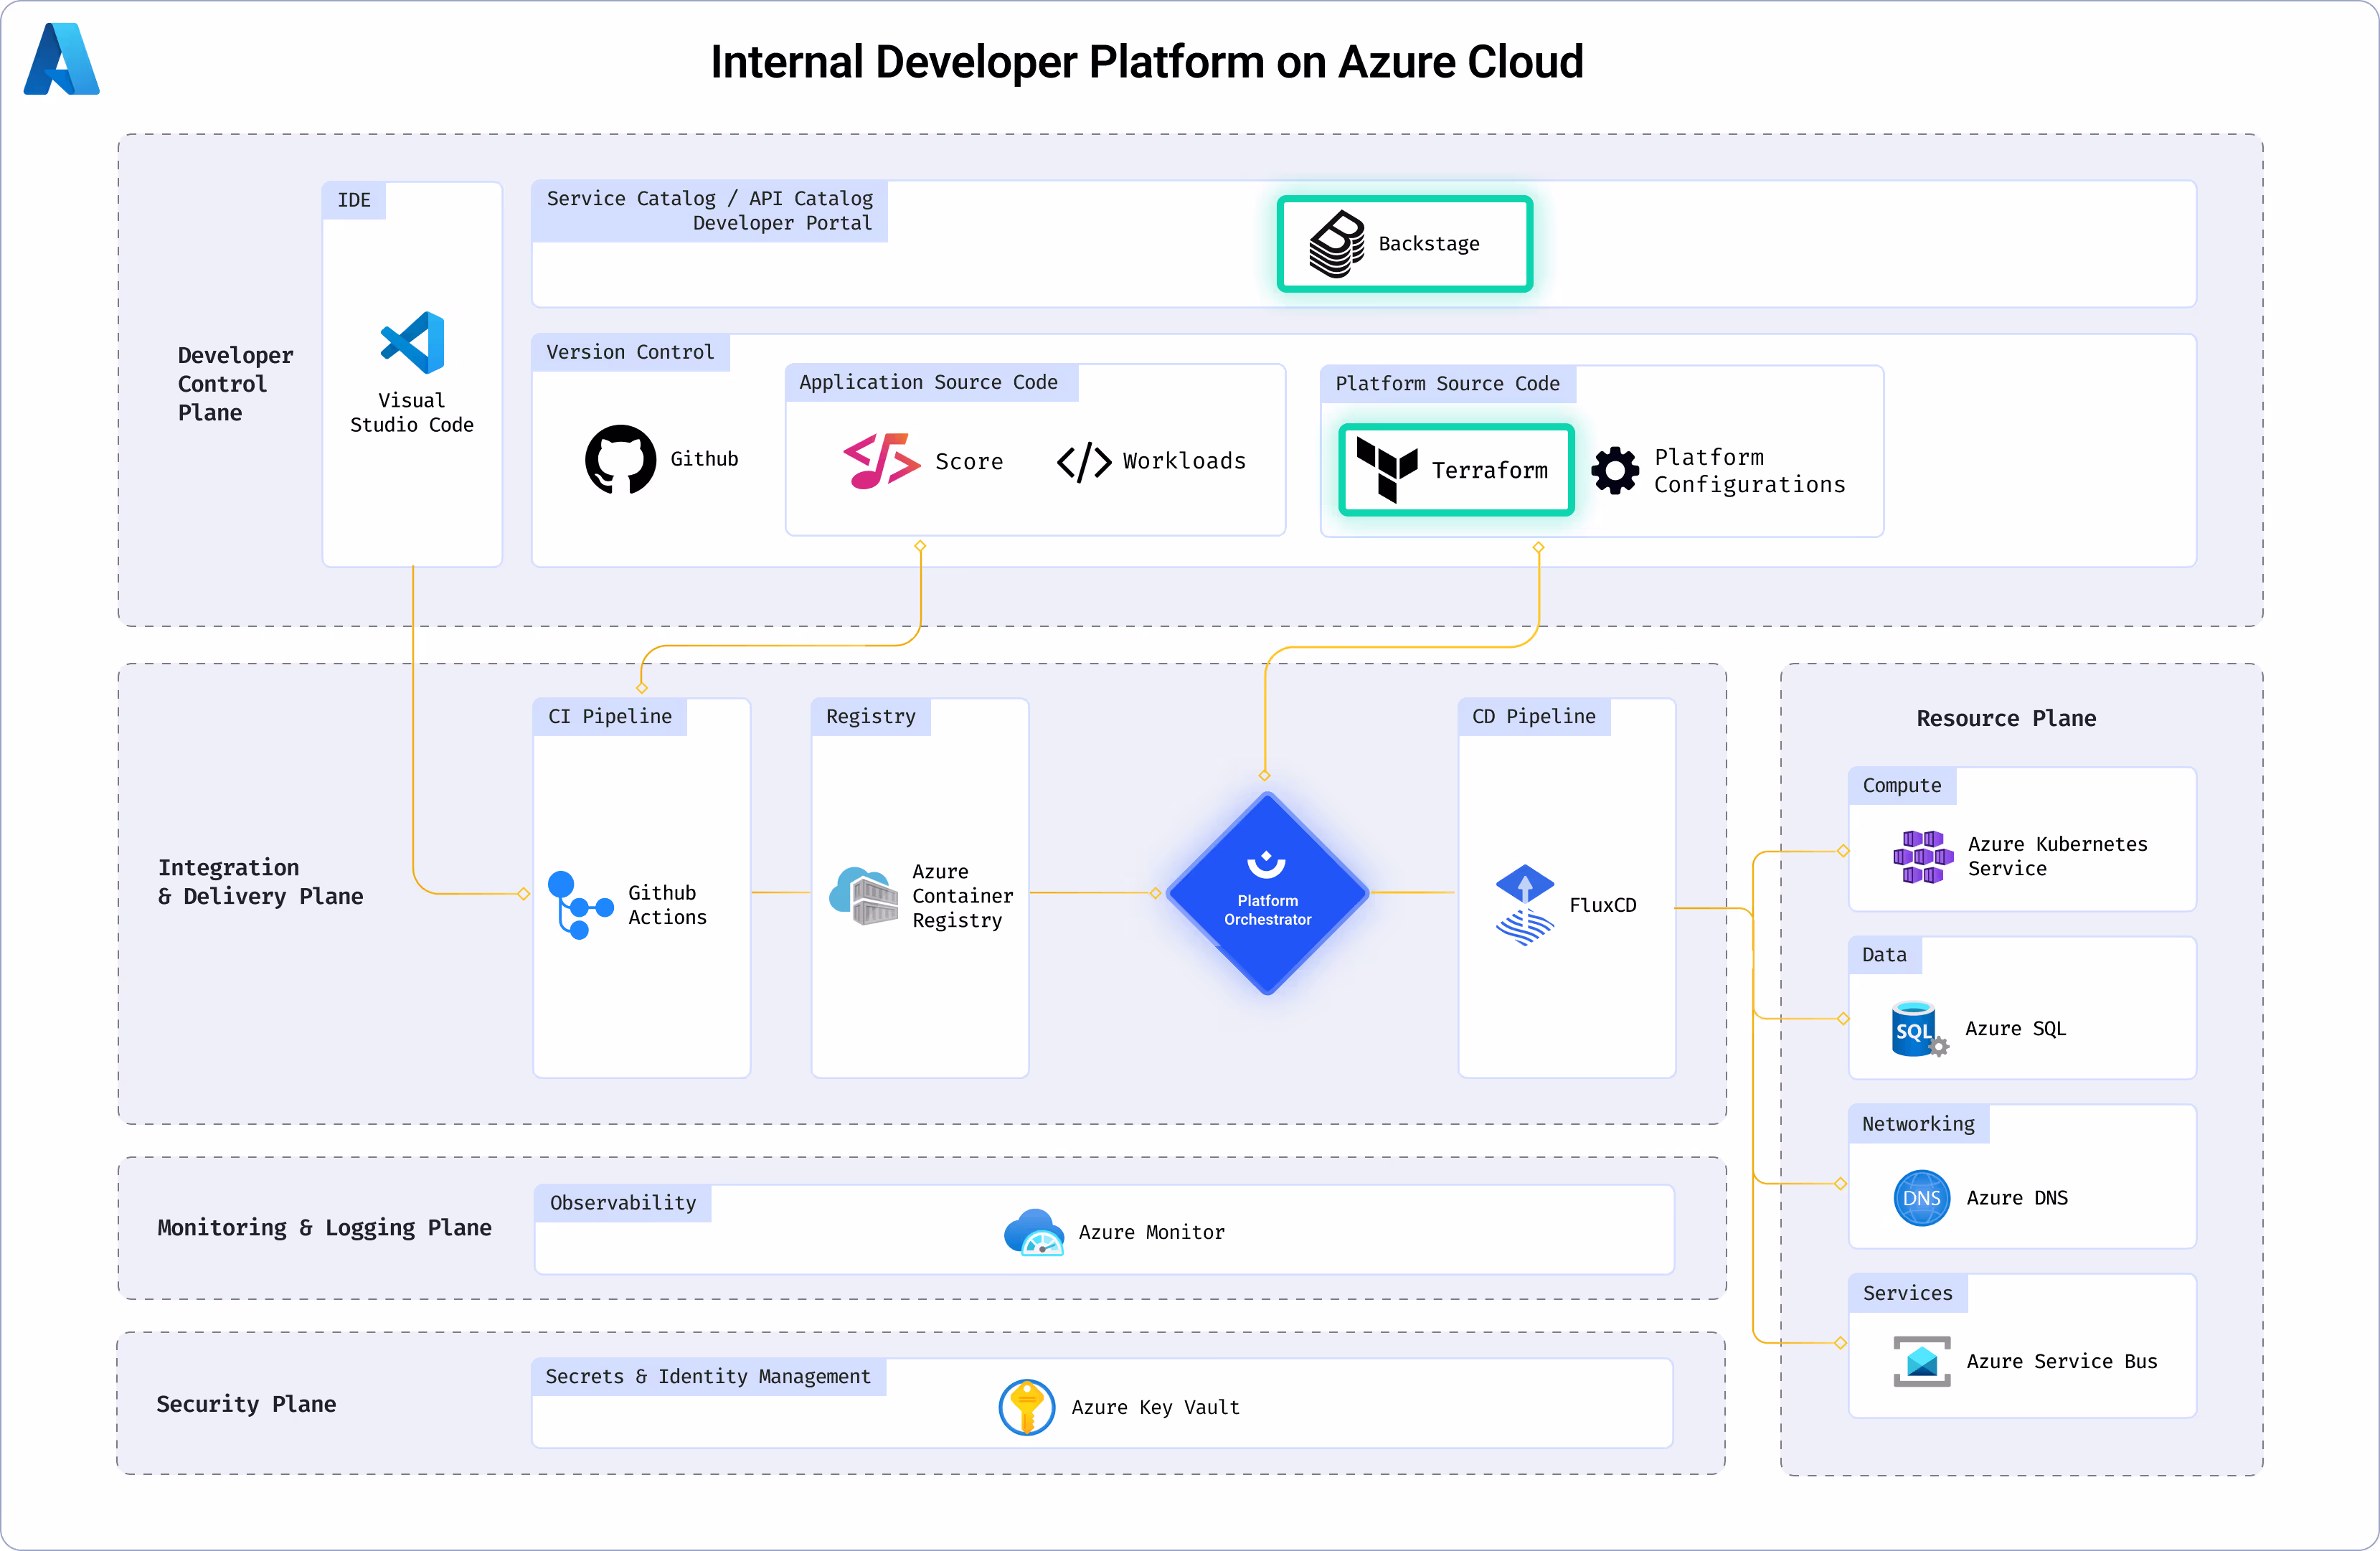Select the Azure Key Vault key icon

(1027, 1407)
